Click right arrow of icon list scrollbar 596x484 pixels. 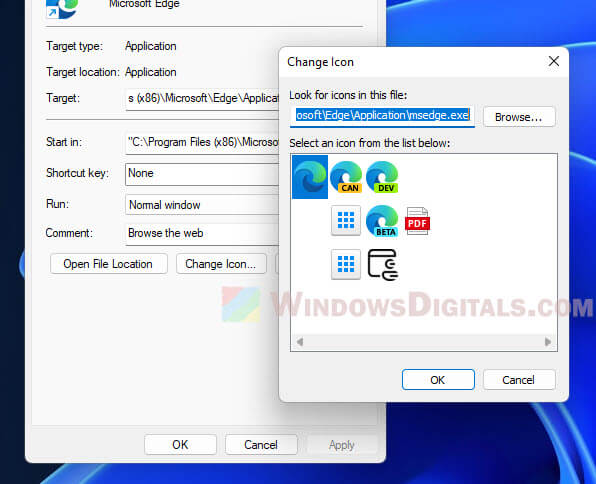pyautogui.click(x=548, y=342)
